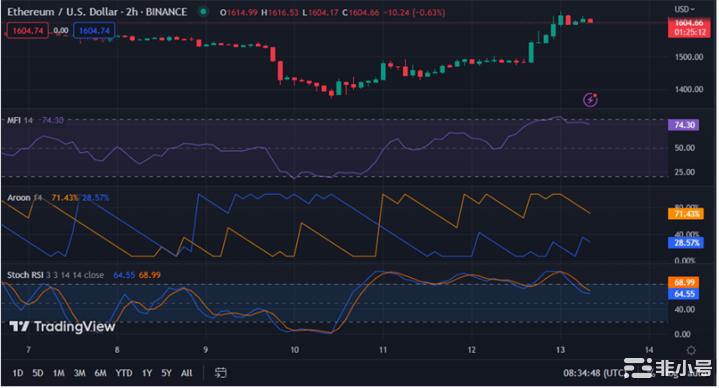719x388 pixels.
Task: Click the Stoch RSI value 64.55 in legend
Action: [124, 275]
